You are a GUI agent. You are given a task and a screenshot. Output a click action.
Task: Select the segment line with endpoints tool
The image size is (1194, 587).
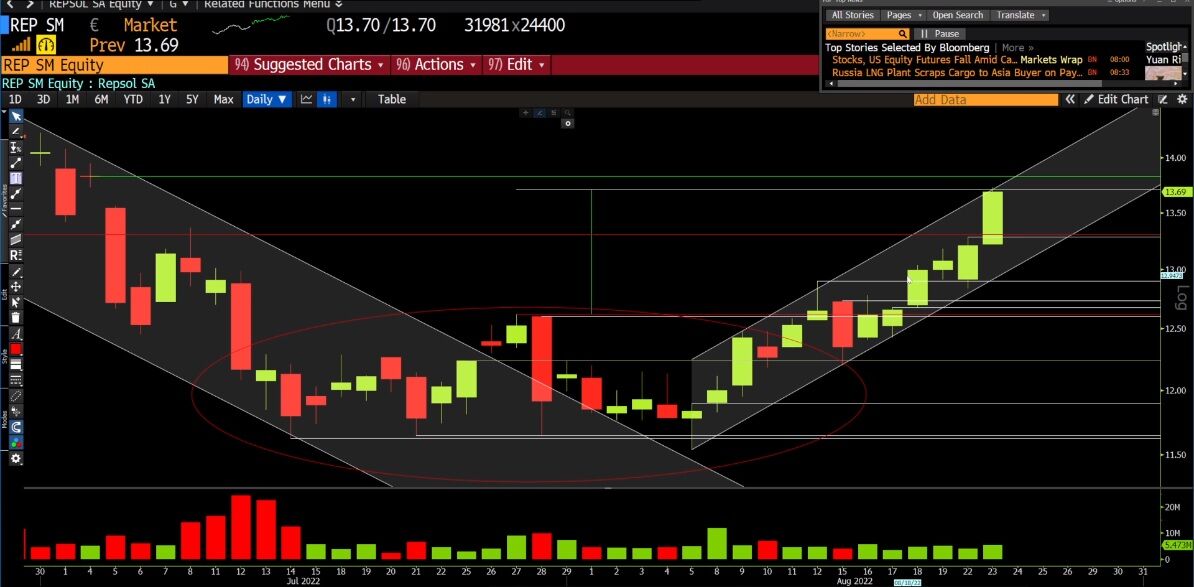(16, 193)
